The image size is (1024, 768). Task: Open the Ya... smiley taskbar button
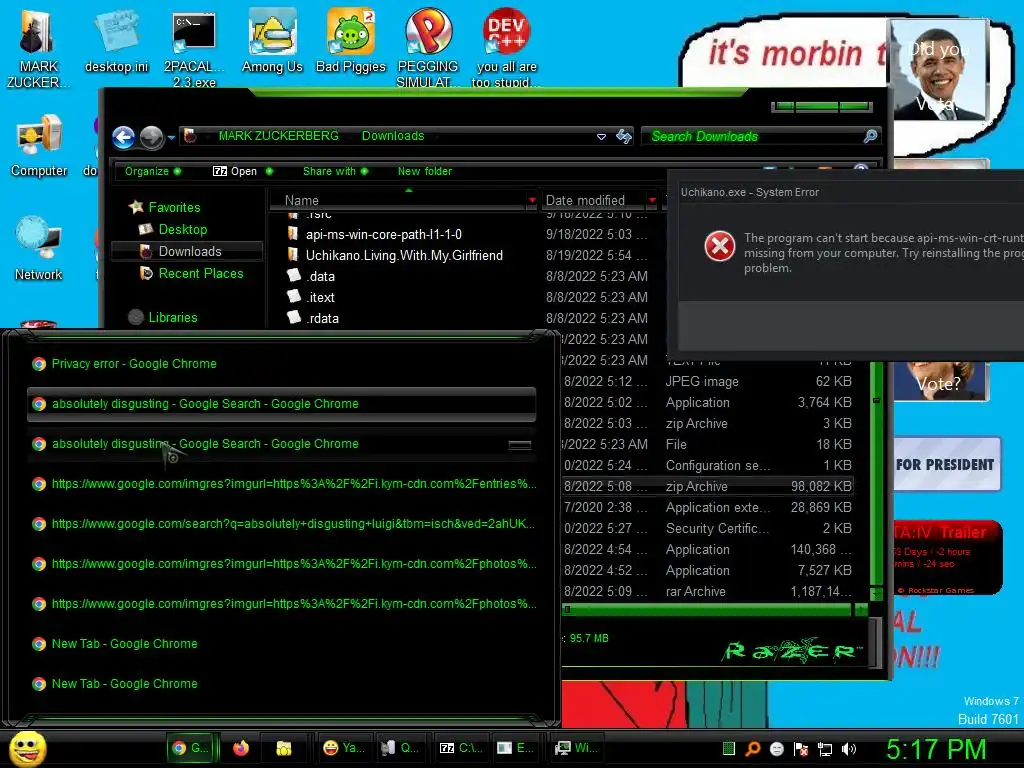(x=344, y=748)
